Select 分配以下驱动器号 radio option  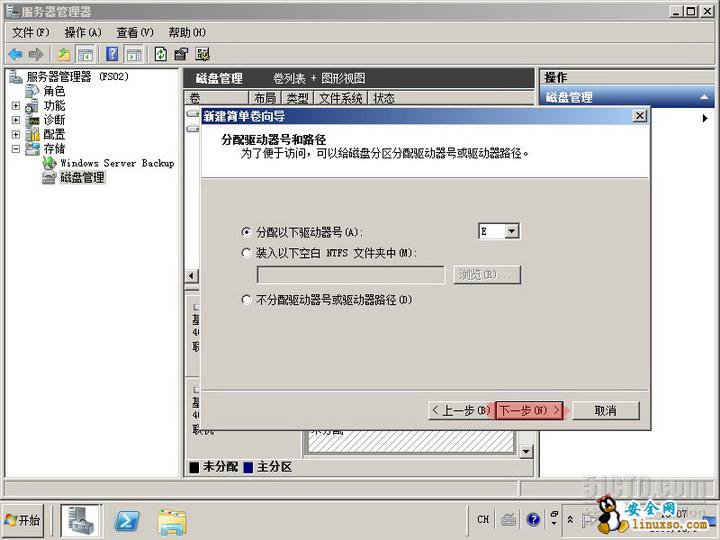(x=247, y=232)
